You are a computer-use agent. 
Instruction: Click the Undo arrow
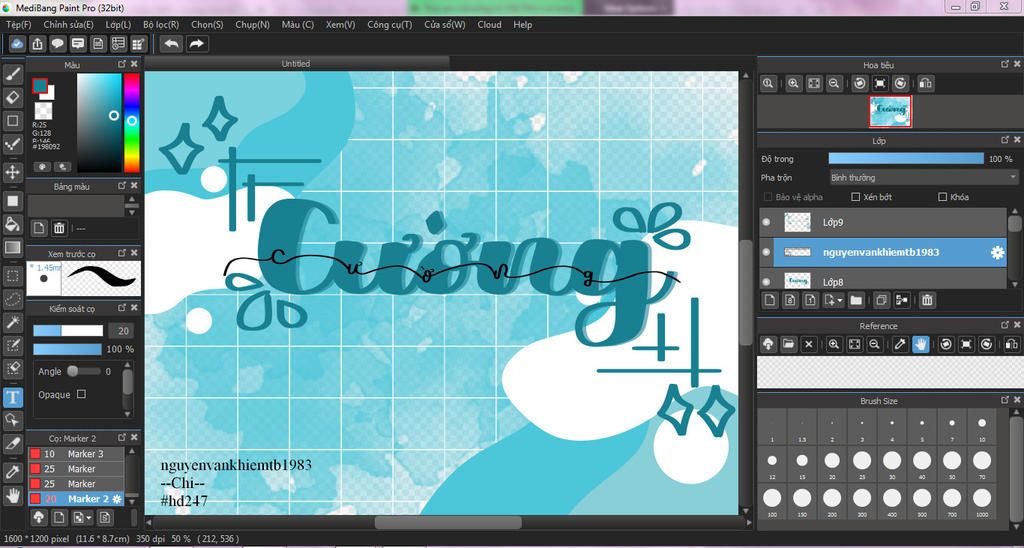tap(171, 44)
